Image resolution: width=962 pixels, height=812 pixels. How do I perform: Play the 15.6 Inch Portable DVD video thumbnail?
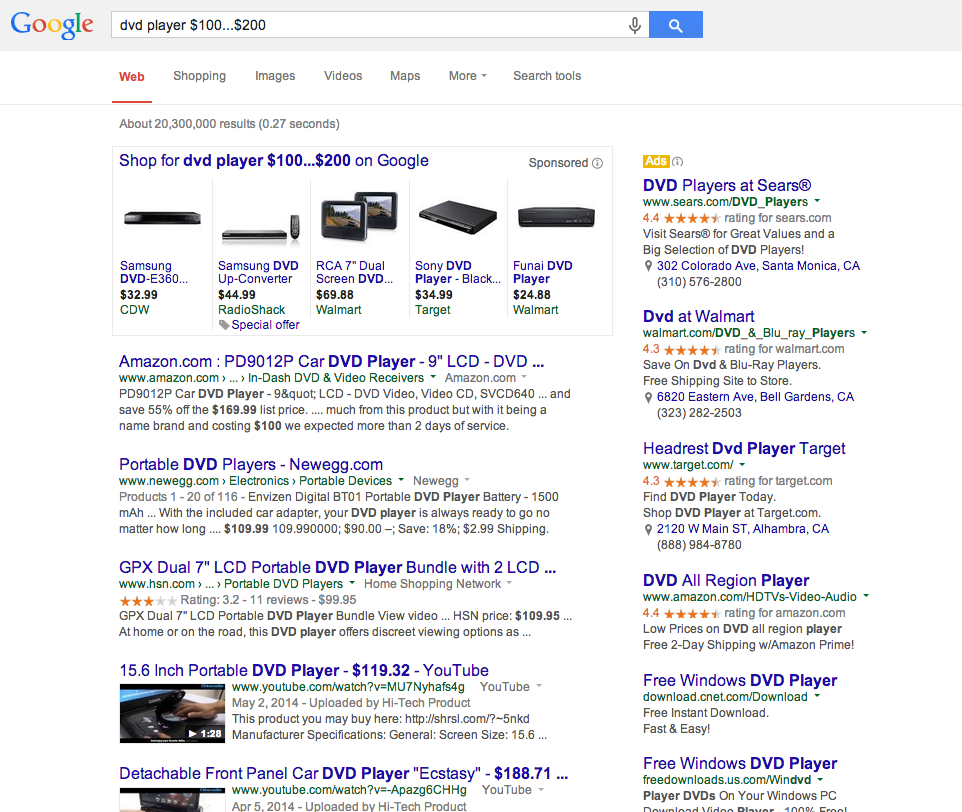[x=172, y=713]
